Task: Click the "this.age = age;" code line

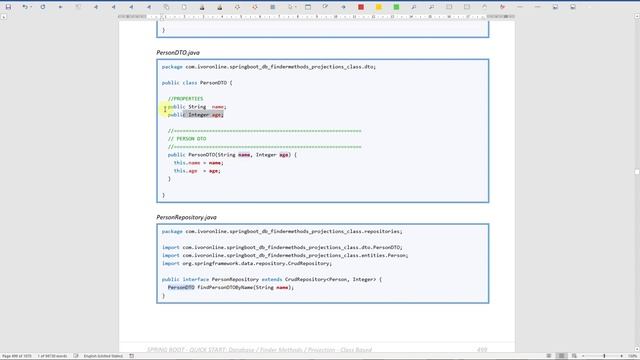Action: [x=197, y=171]
